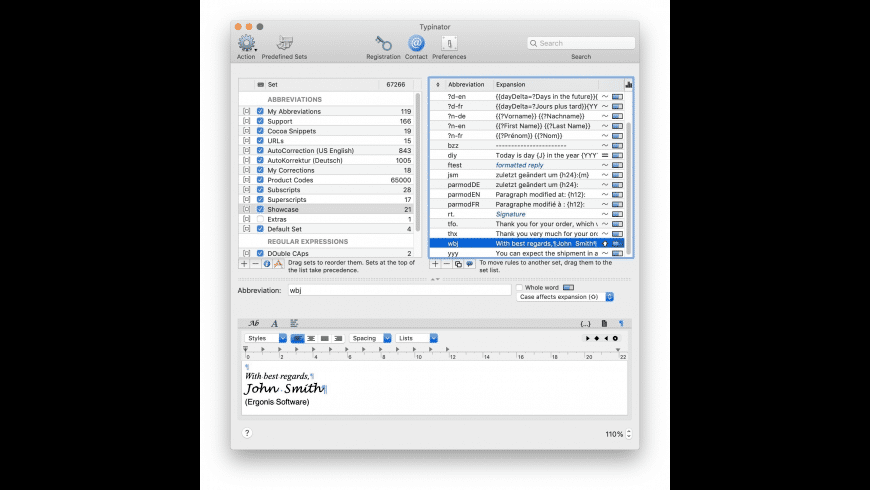The width and height of the screenshot is (870, 490).
Task: Open help with the question mark button
Action: point(247,433)
